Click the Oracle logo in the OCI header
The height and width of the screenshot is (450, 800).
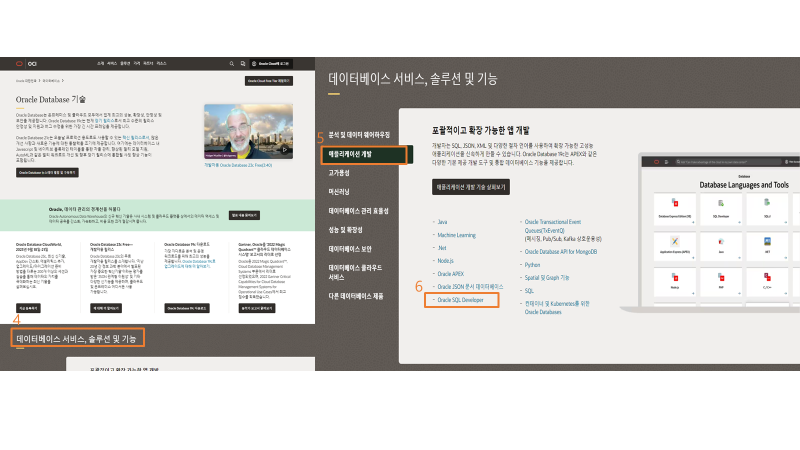pos(19,64)
